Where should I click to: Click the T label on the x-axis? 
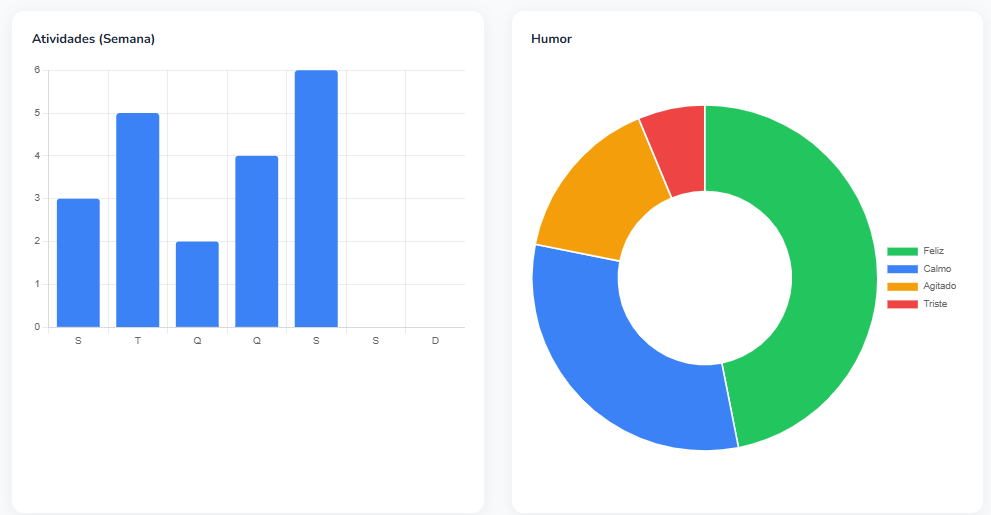pyautogui.click(x=137, y=341)
